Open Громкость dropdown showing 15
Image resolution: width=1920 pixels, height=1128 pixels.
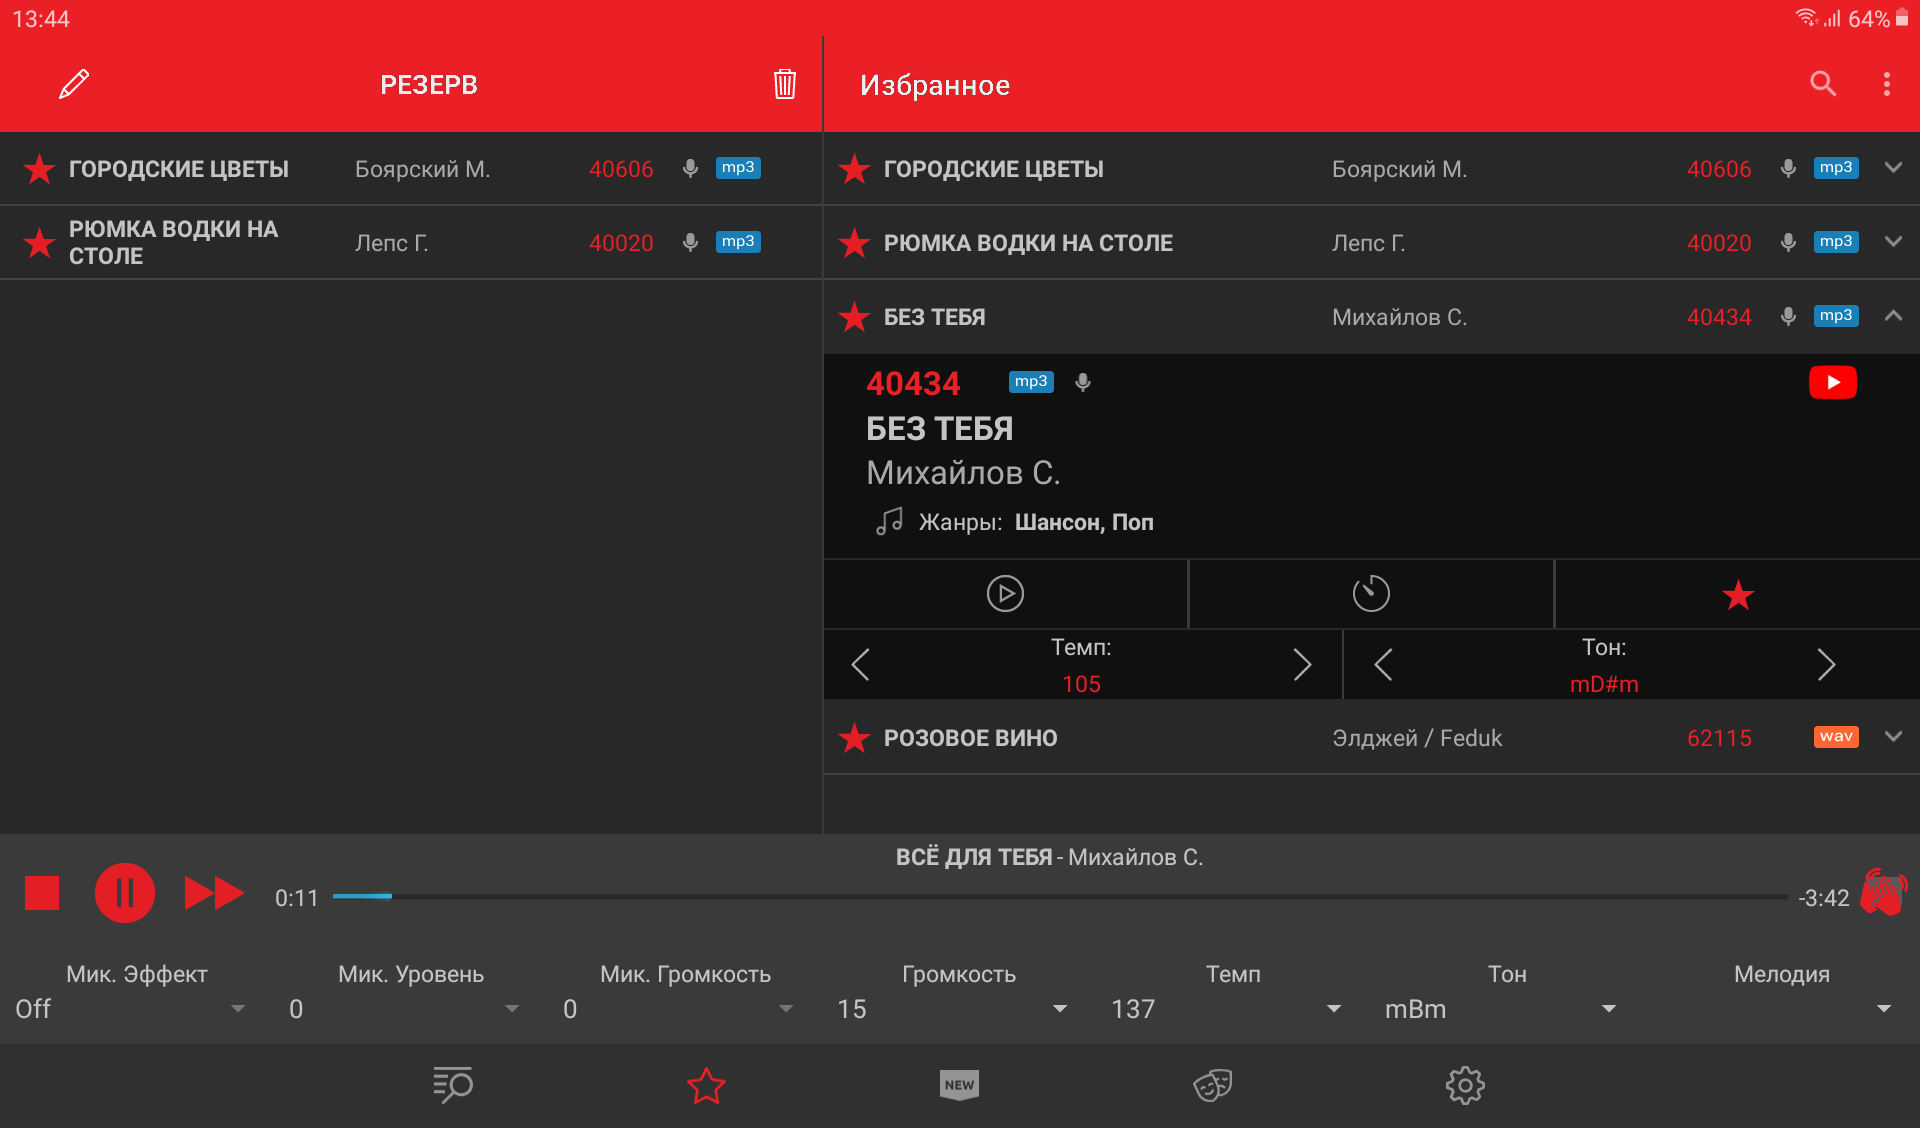pyautogui.click(x=952, y=1009)
